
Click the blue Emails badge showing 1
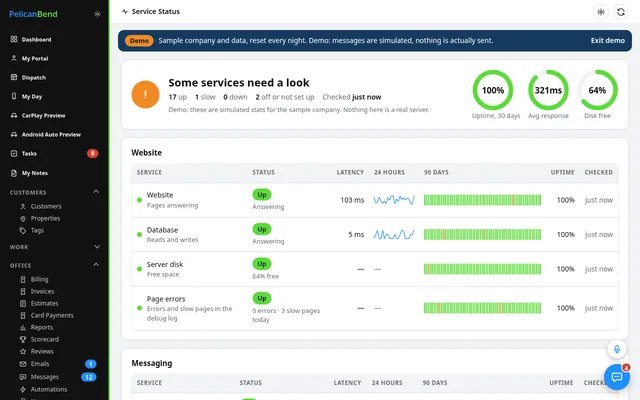[x=91, y=364]
